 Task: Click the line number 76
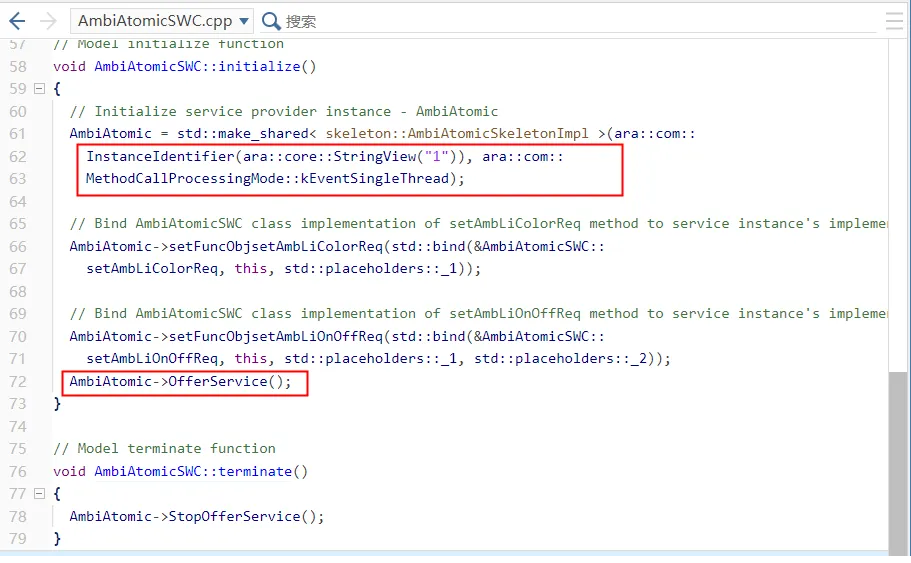point(18,472)
